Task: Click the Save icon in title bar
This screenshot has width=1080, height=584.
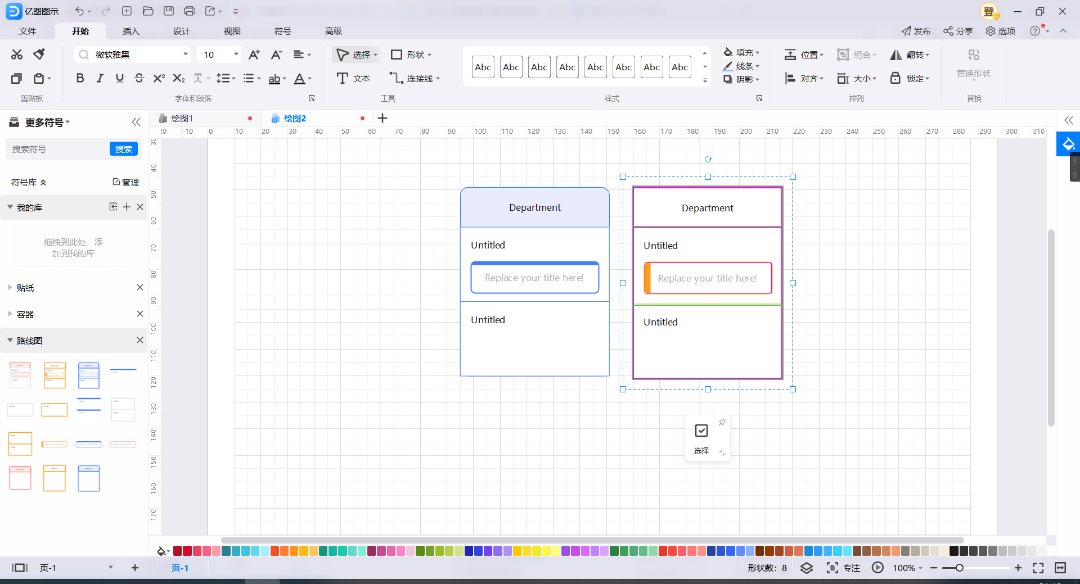Action: (x=168, y=11)
